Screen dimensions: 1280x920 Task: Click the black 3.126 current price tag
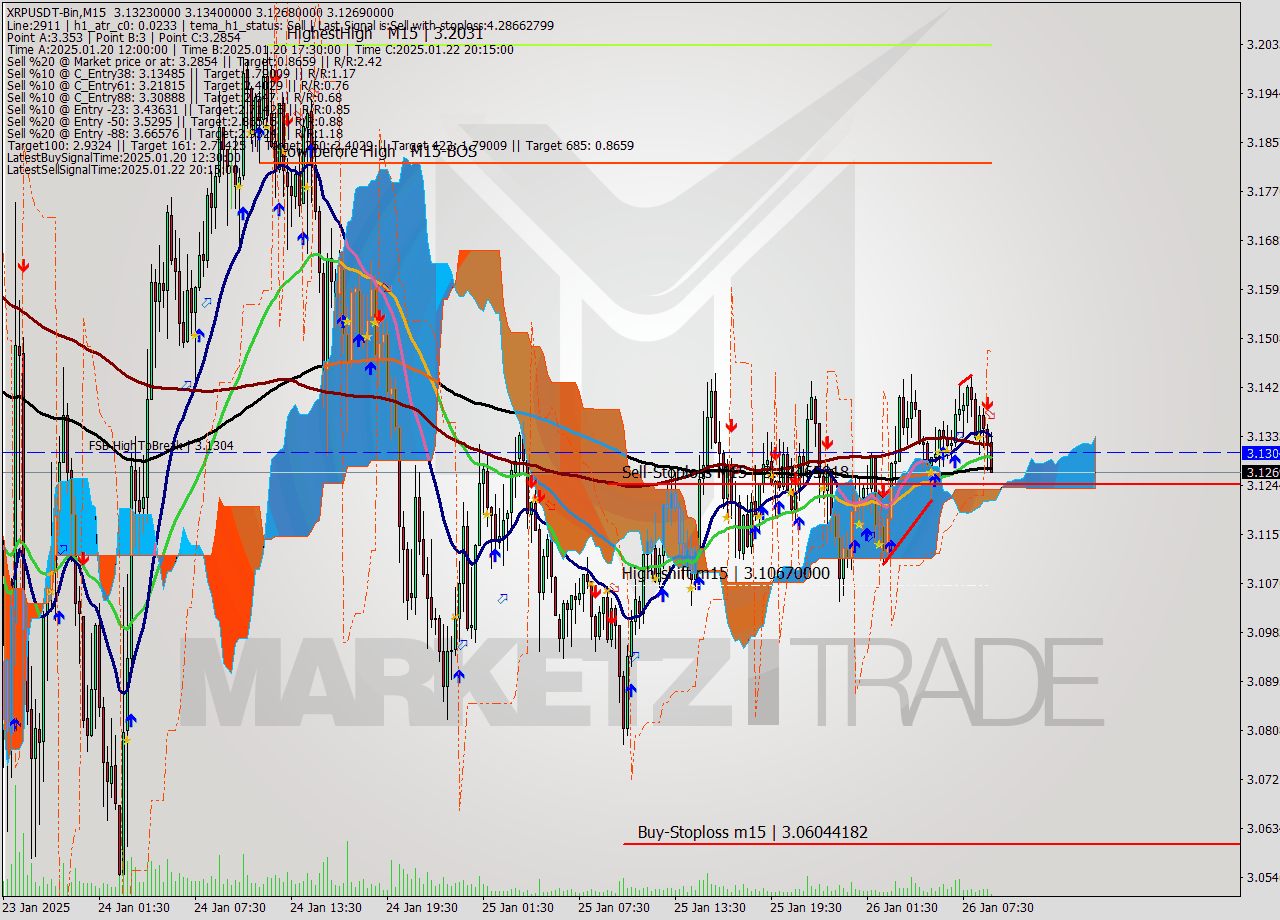pos(1260,472)
